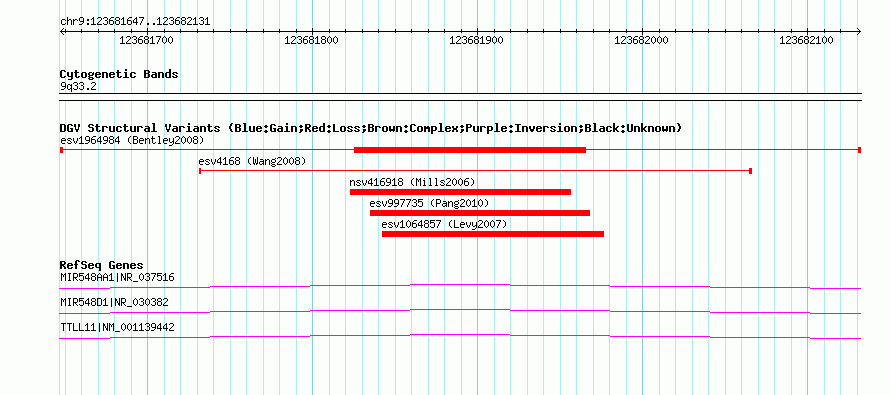Open variant label nsv416918 (Mills2006)

(x=412, y=182)
